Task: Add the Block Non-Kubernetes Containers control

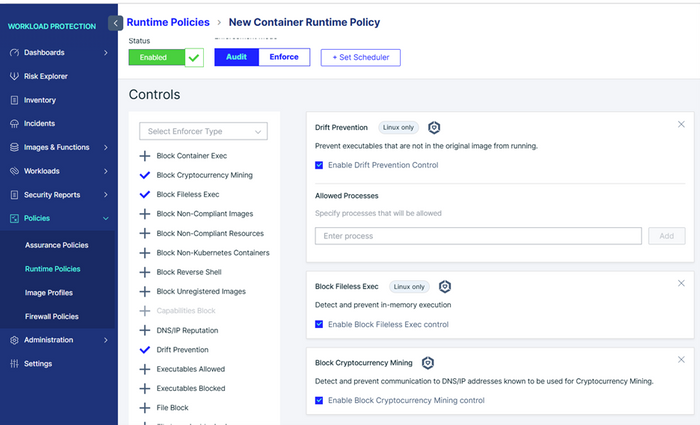Action: coord(145,253)
